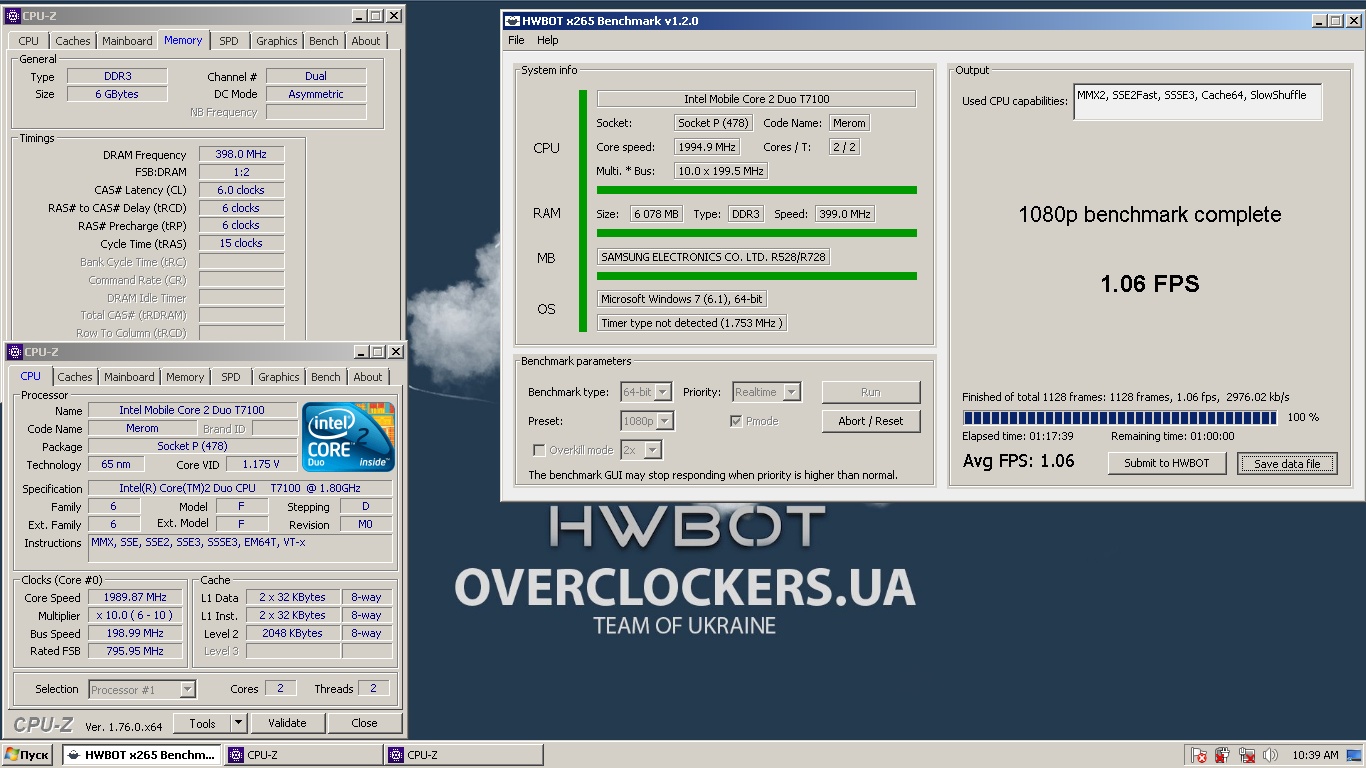
Task: Switch to Mainboard tab in upper CPU-Z
Action: (x=128, y=41)
